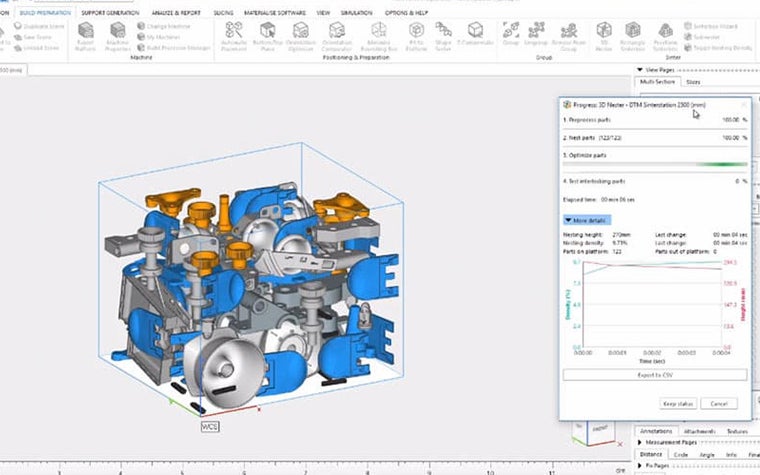760x475 pixels.
Task: Click the Fit to Platform tool
Action: pyautogui.click(x=416, y=36)
